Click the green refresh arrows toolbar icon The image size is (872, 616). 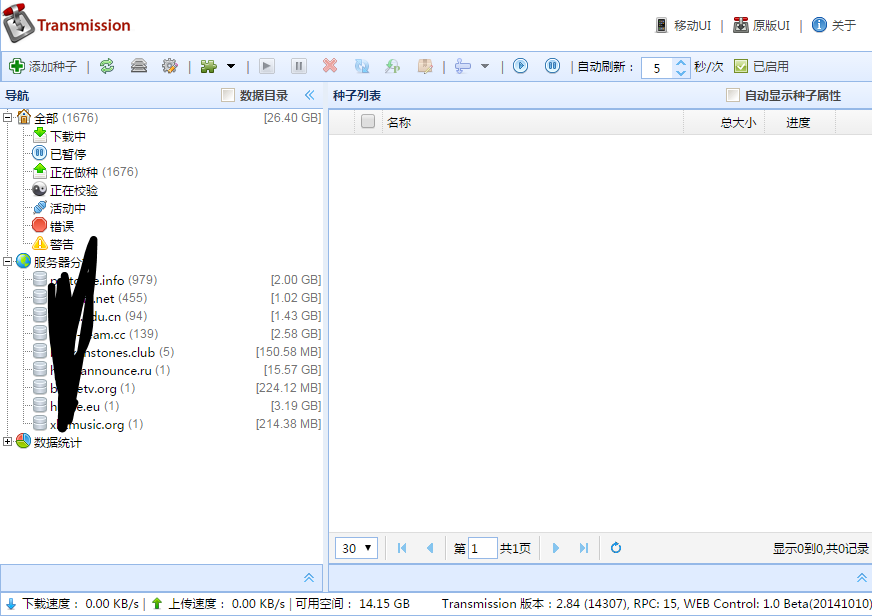click(107, 67)
